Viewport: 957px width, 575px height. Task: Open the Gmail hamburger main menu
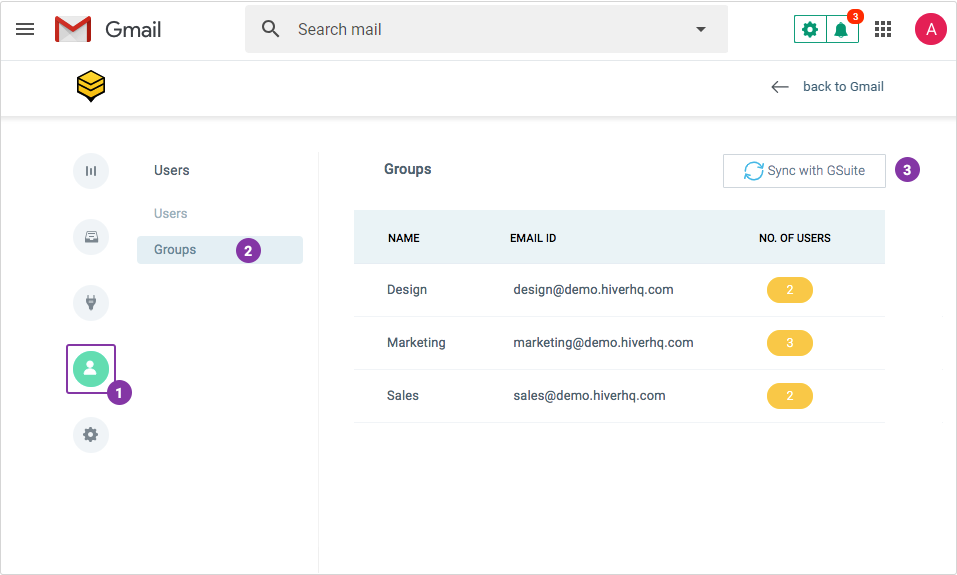click(x=25, y=29)
